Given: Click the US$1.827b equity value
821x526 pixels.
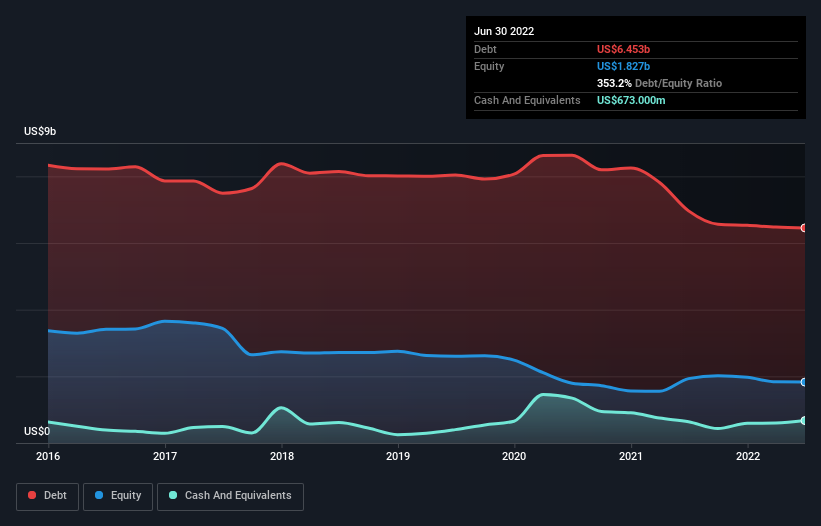Looking at the screenshot, I should pyautogui.click(x=623, y=66).
